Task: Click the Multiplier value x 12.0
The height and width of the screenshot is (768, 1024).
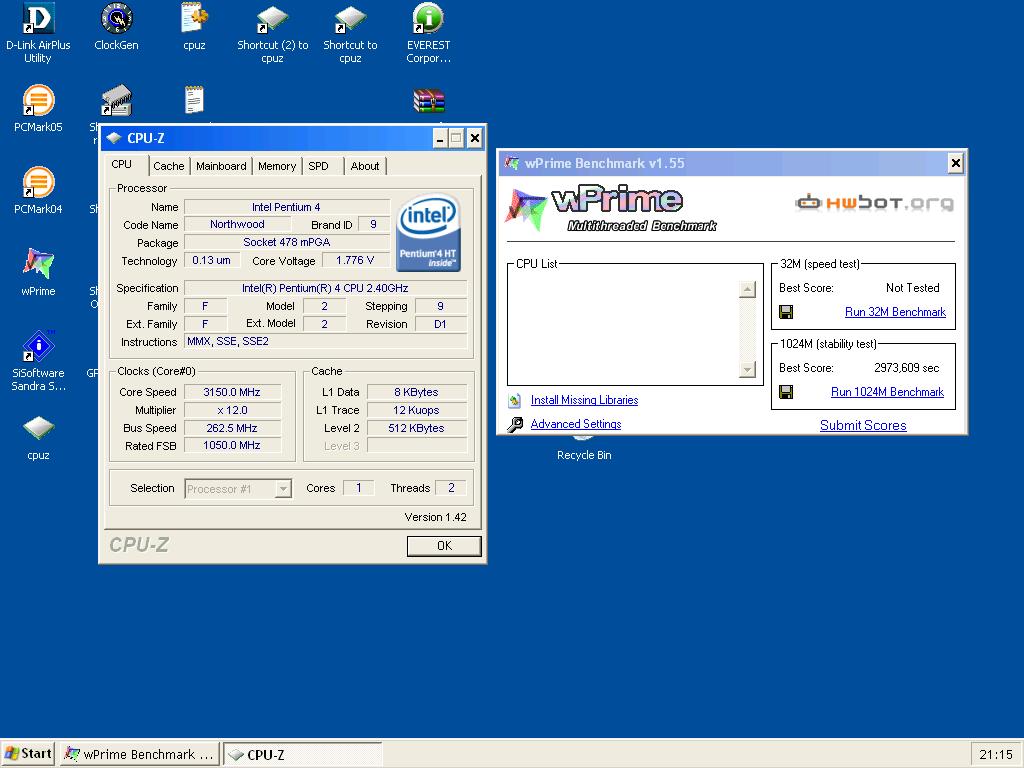Action: 232,410
